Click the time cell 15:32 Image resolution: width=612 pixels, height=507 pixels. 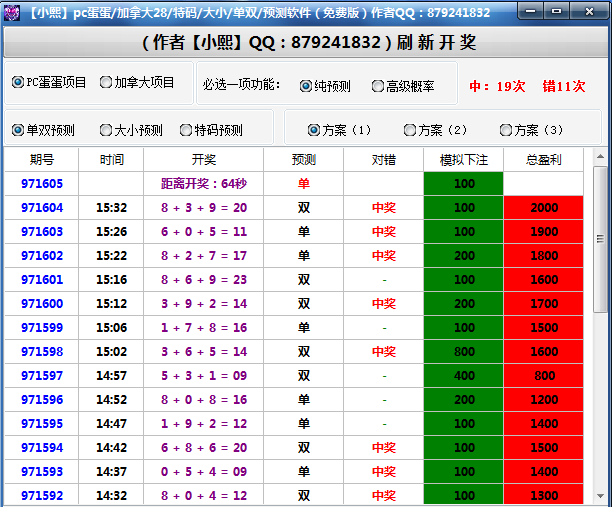(x=112, y=208)
